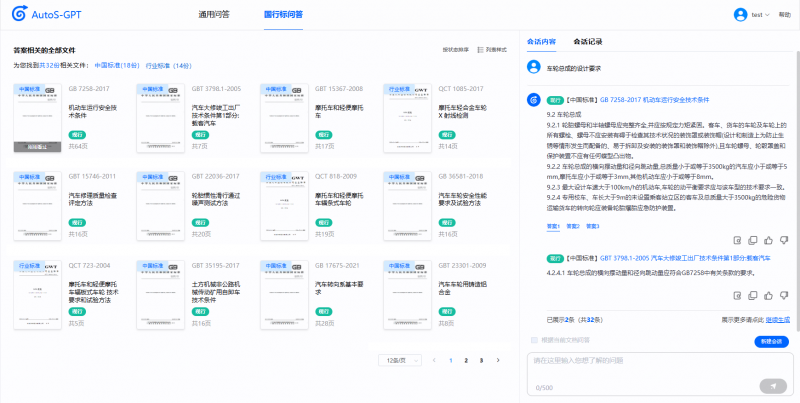Image resolution: width=800 pixels, height=403 pixels.
Task: Click the AutoS-GPT logo icon
Action: click(19, 15)
